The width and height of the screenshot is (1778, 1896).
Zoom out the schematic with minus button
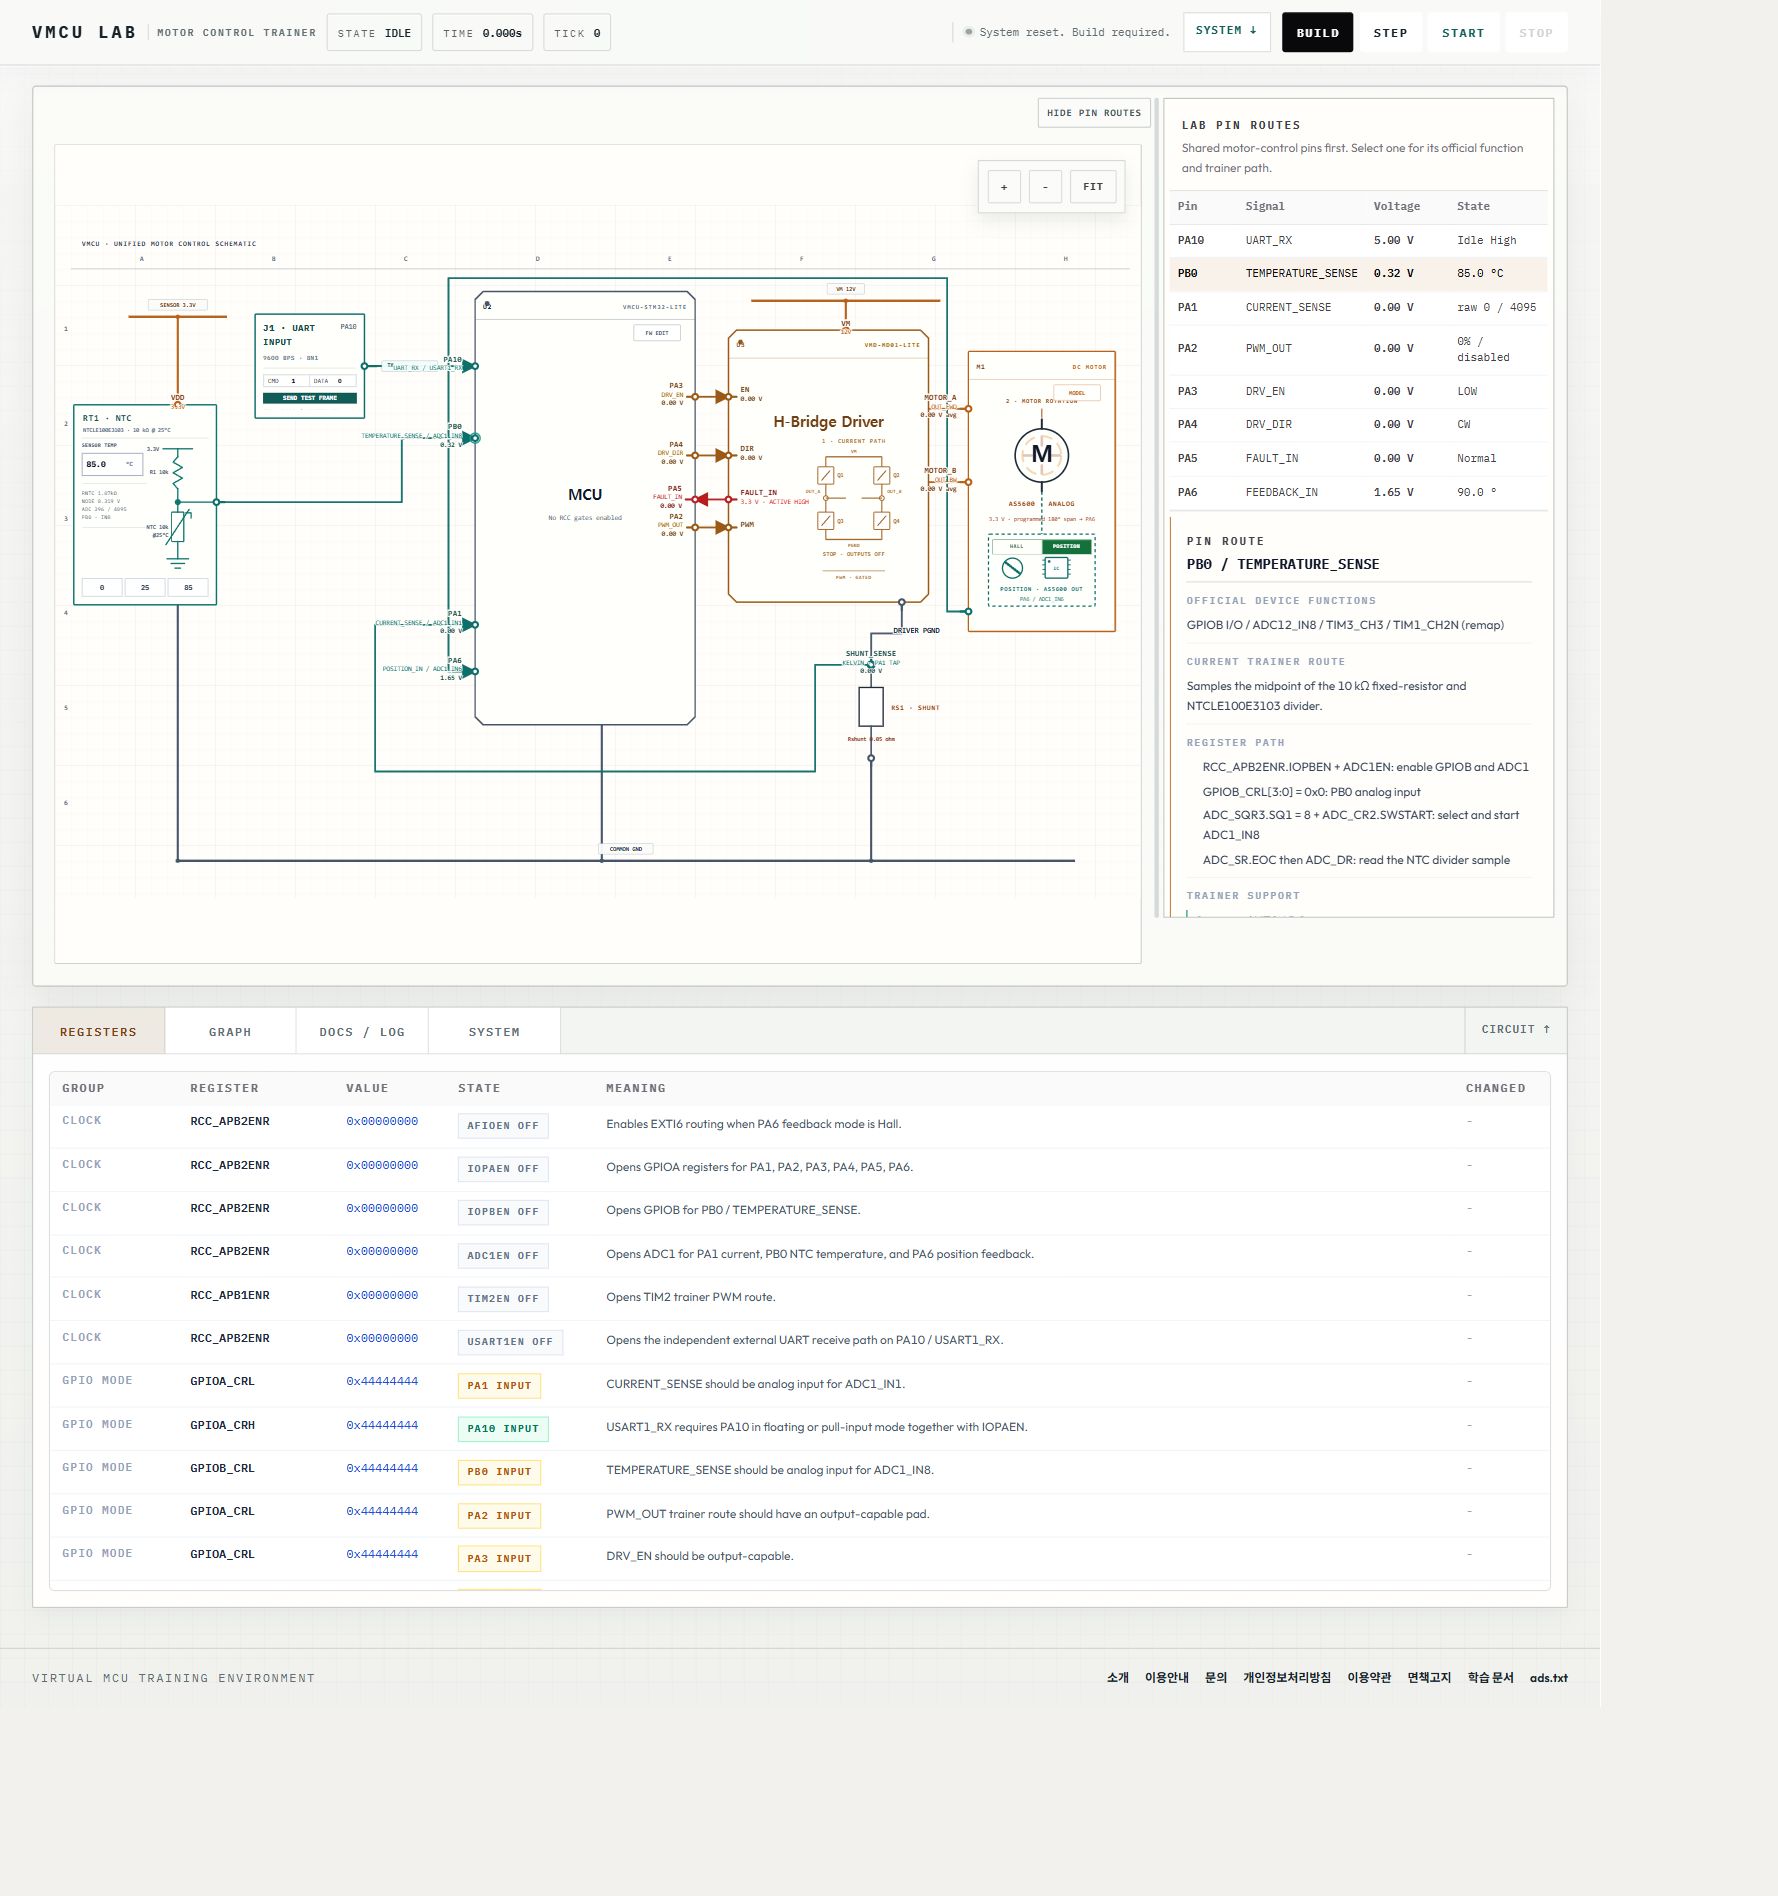pyautogui.click(x=1045, y=187)
